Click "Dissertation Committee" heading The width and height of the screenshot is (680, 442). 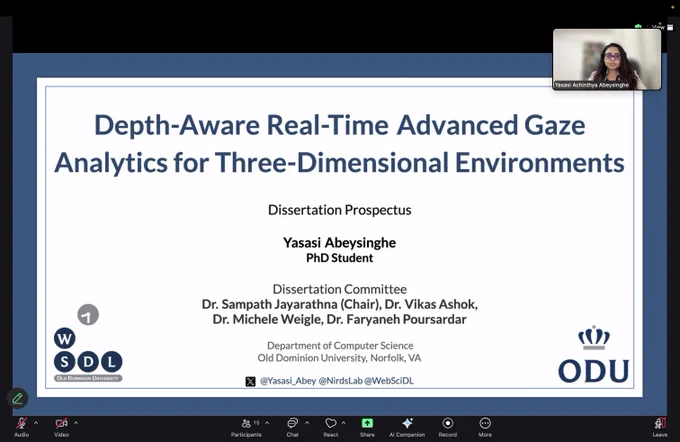click(340, 289)
